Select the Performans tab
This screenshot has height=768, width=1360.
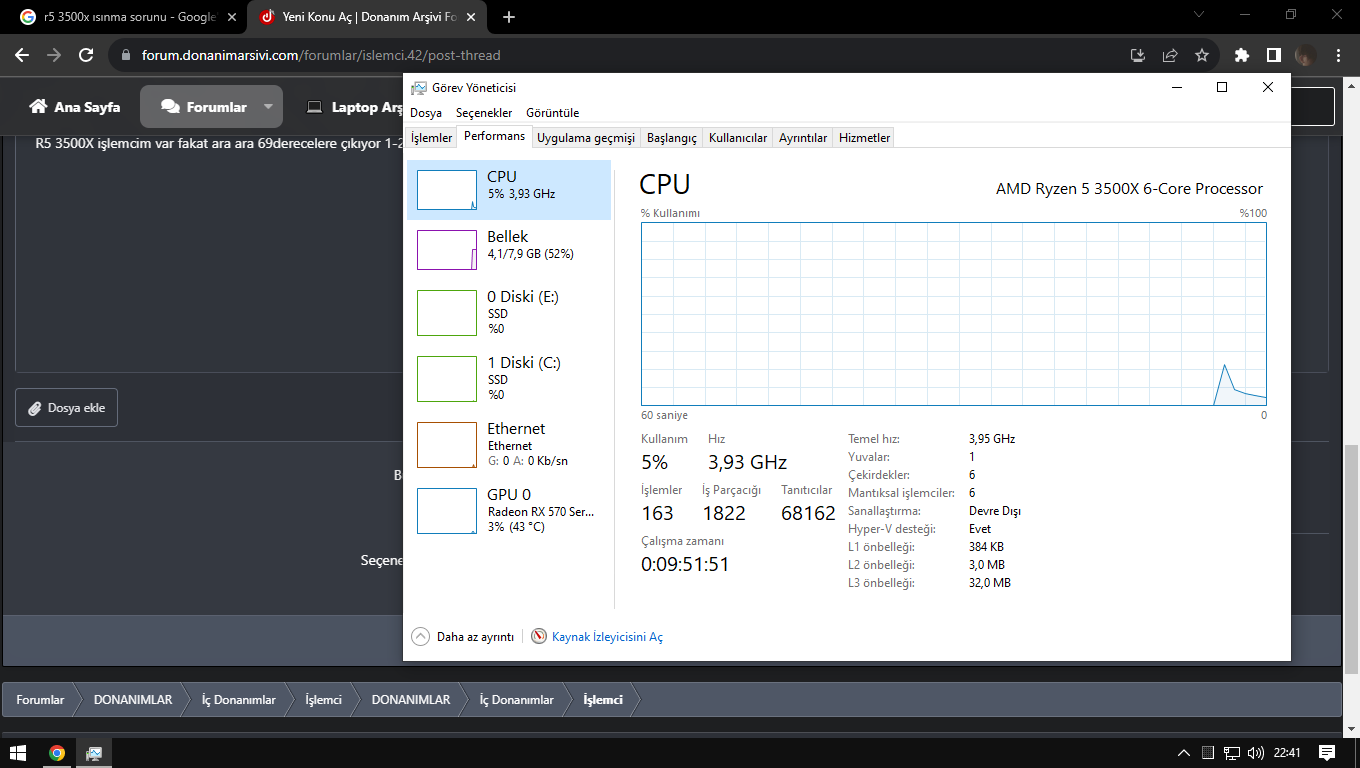[x=494, y=136]
